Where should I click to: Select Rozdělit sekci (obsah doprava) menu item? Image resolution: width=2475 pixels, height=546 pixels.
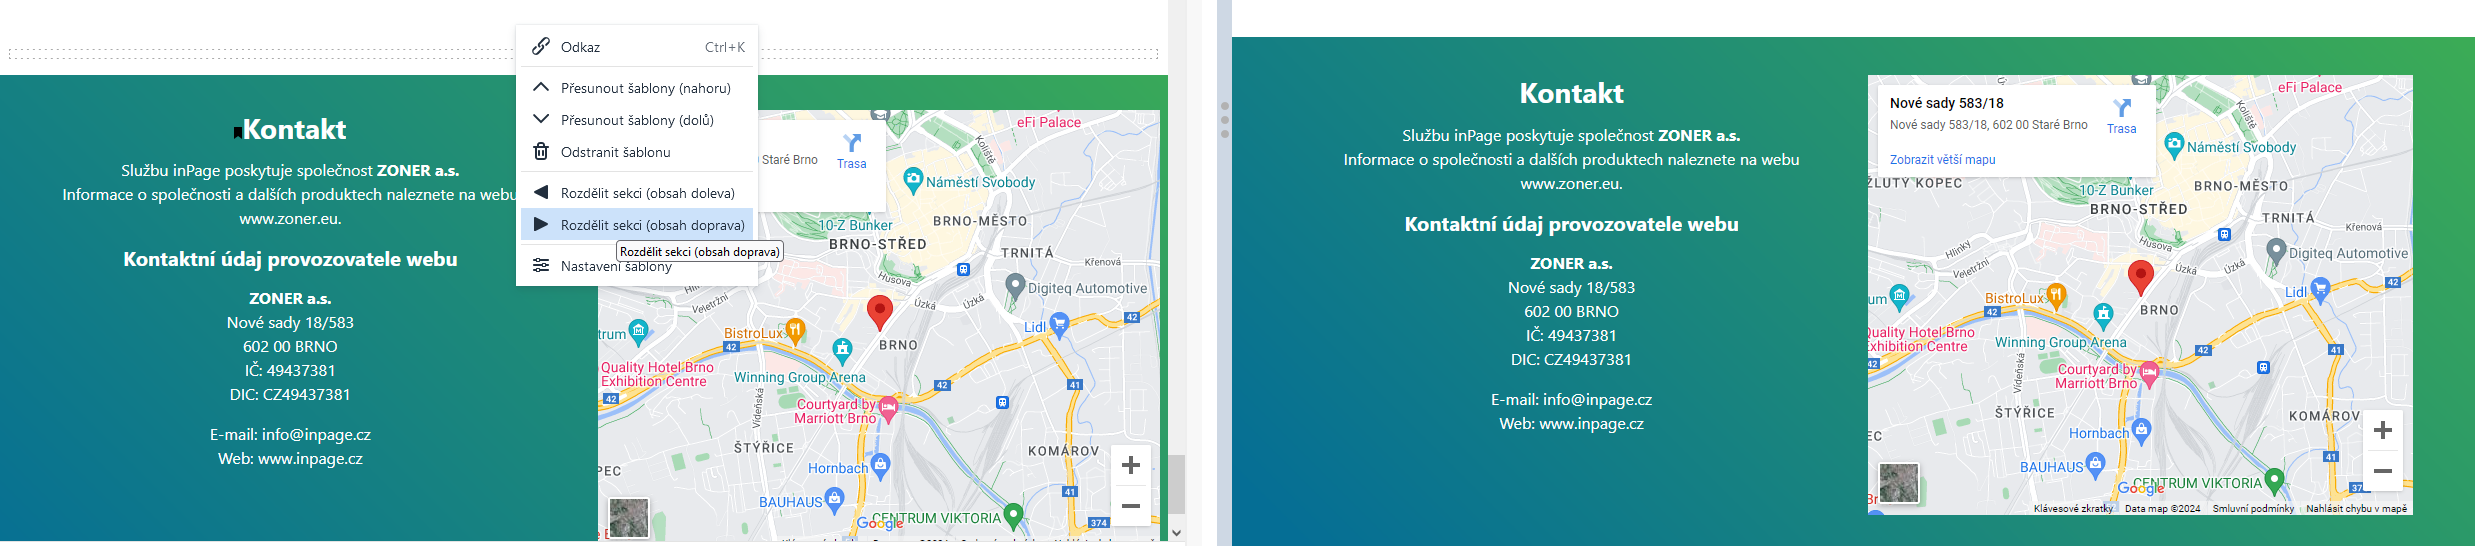(652, 225)
